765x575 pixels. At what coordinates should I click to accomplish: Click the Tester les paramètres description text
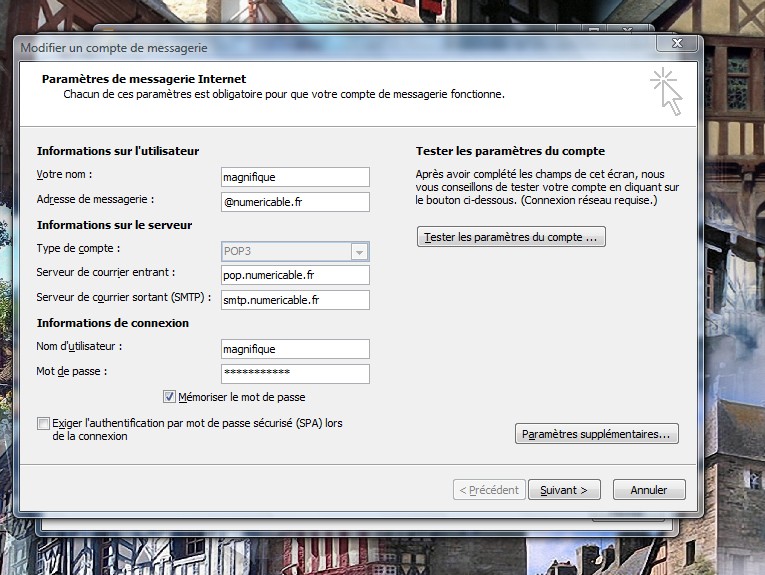547,187
